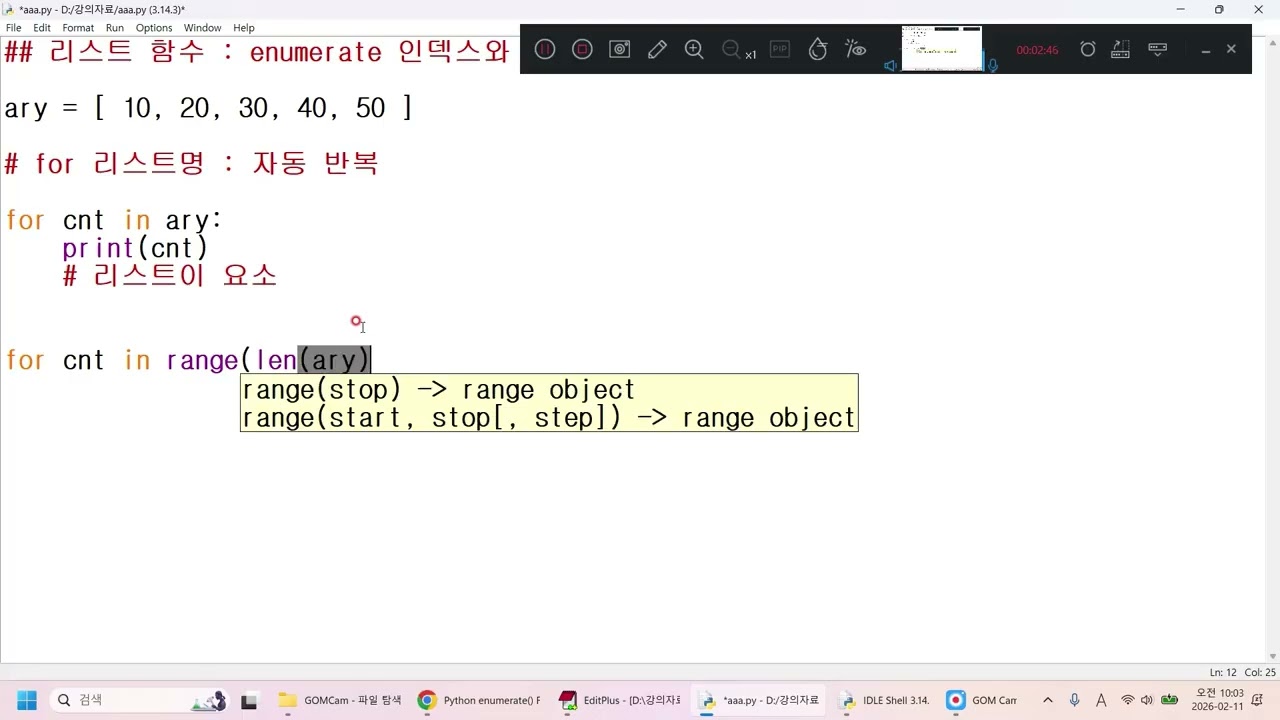Click the Col: 25 status indicator

pyautogui.click(x=1260, y=673)
